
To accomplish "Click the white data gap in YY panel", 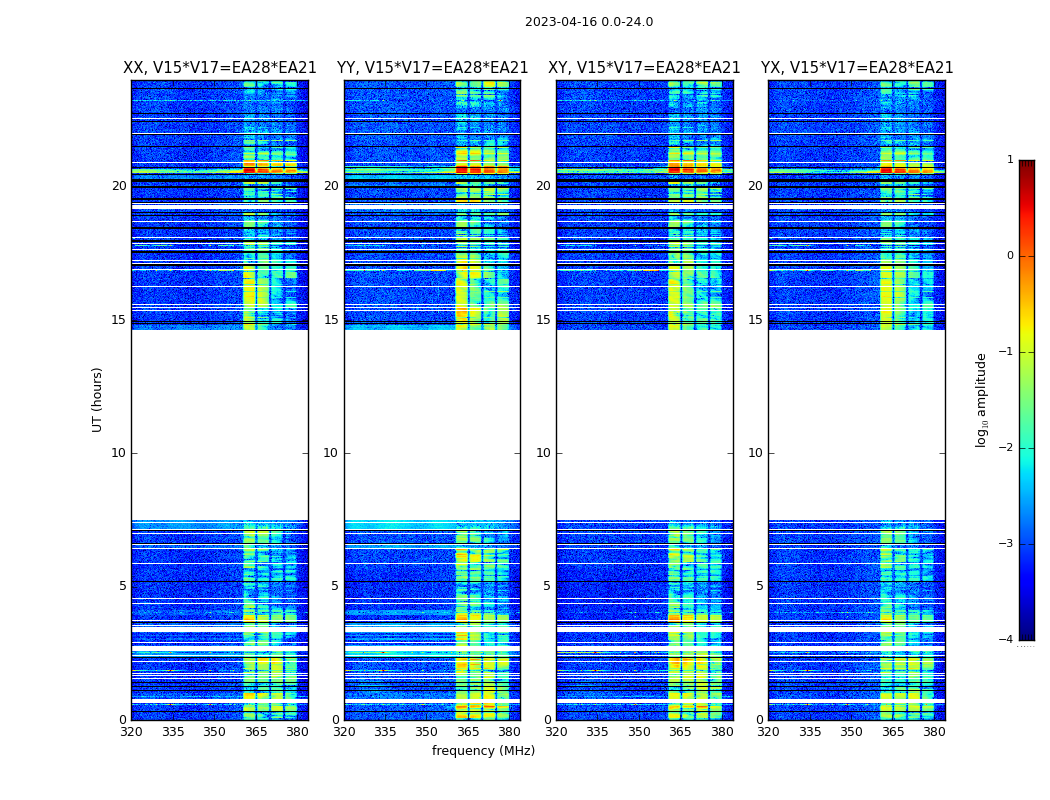I will pos(432,425).
